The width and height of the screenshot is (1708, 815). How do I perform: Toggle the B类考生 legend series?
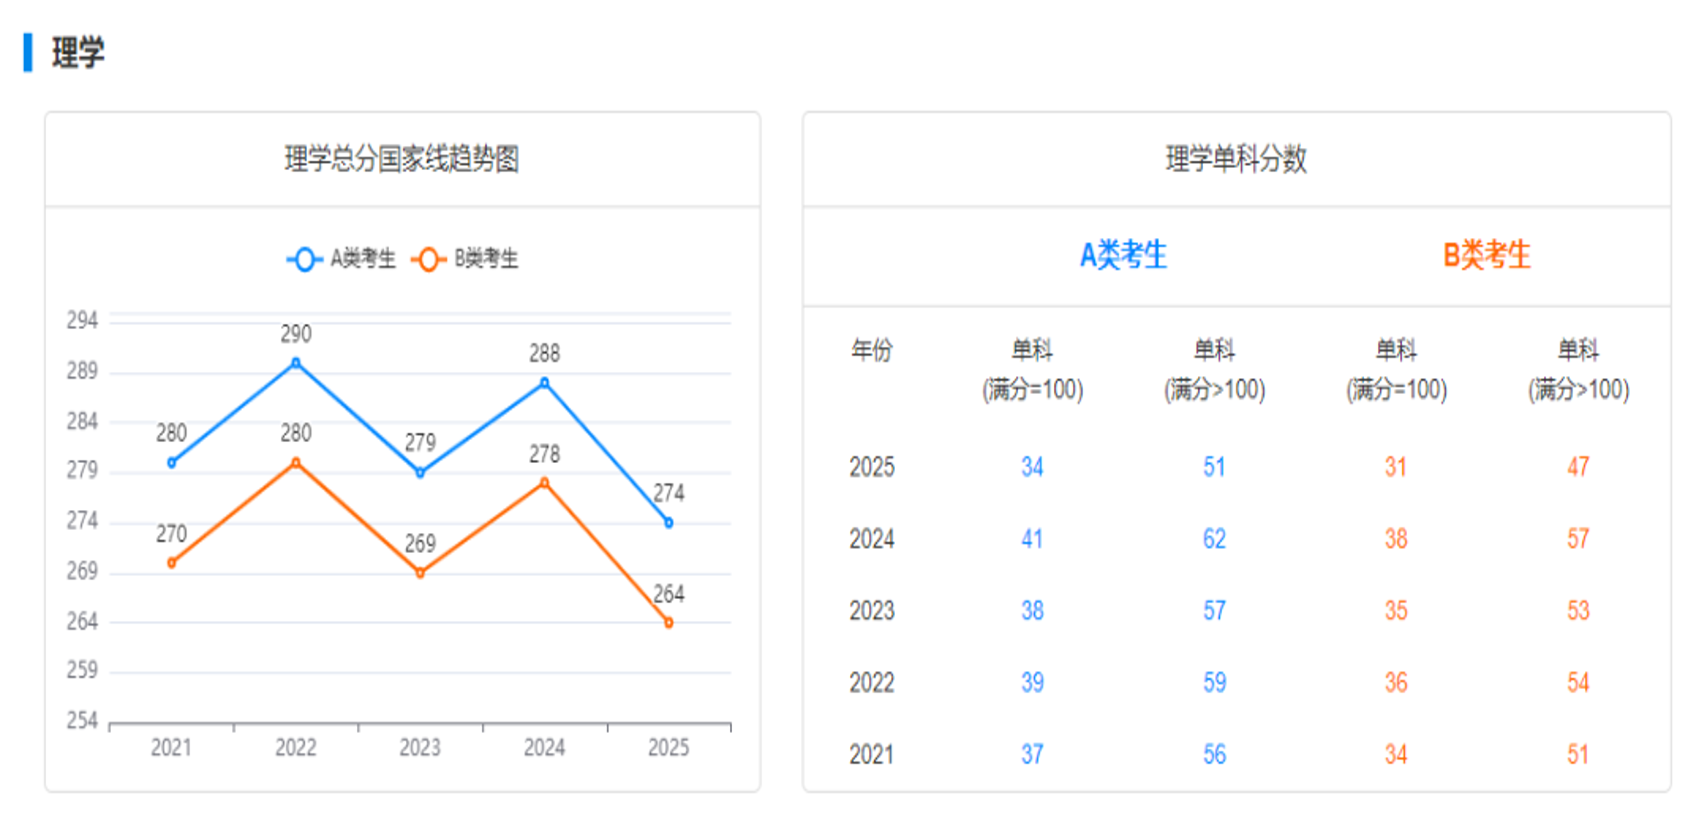[x=466, y=259]
